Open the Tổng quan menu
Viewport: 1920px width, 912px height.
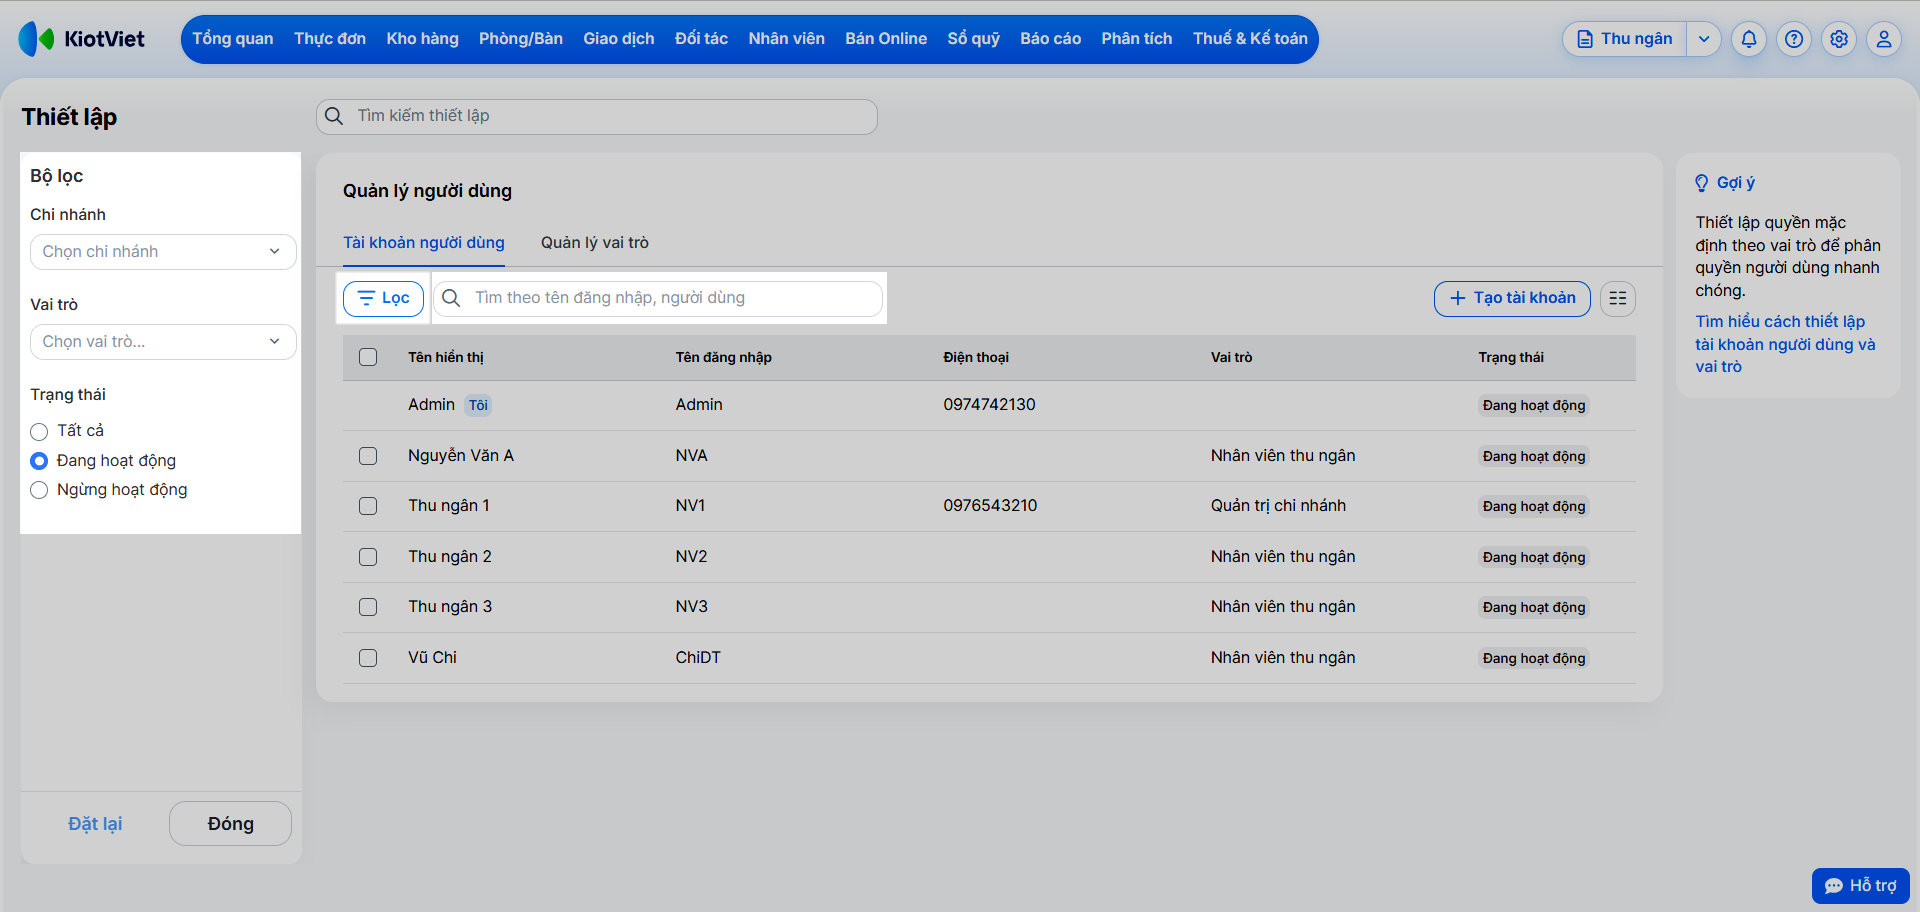pos(233,39)
